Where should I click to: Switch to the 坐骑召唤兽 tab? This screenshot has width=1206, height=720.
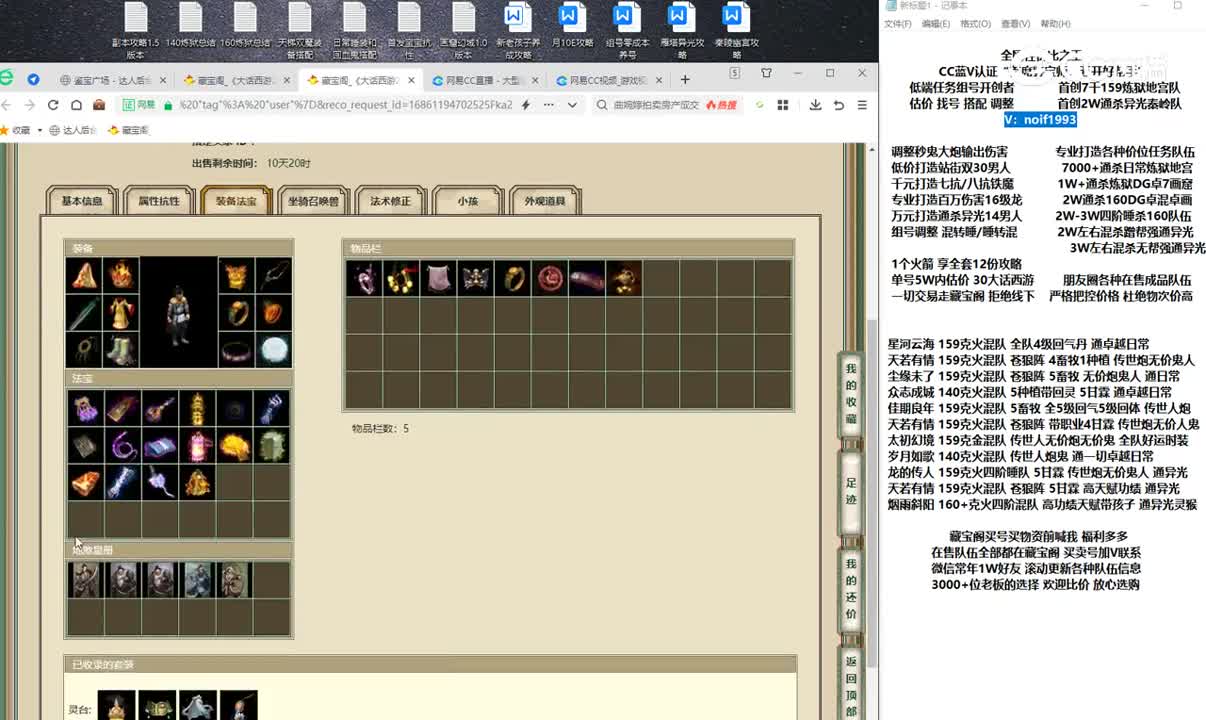point(313,201)
